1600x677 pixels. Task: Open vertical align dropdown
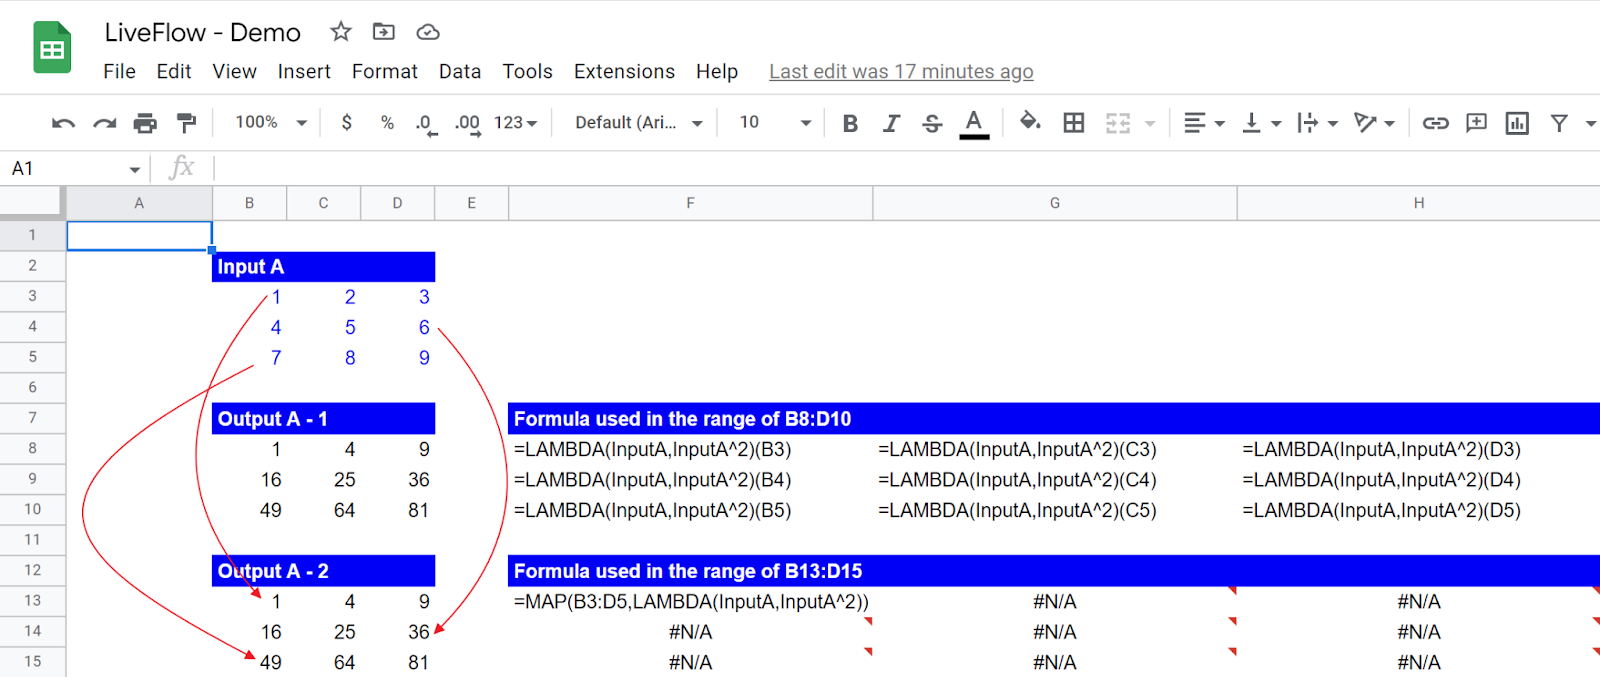click(1261, 123)
